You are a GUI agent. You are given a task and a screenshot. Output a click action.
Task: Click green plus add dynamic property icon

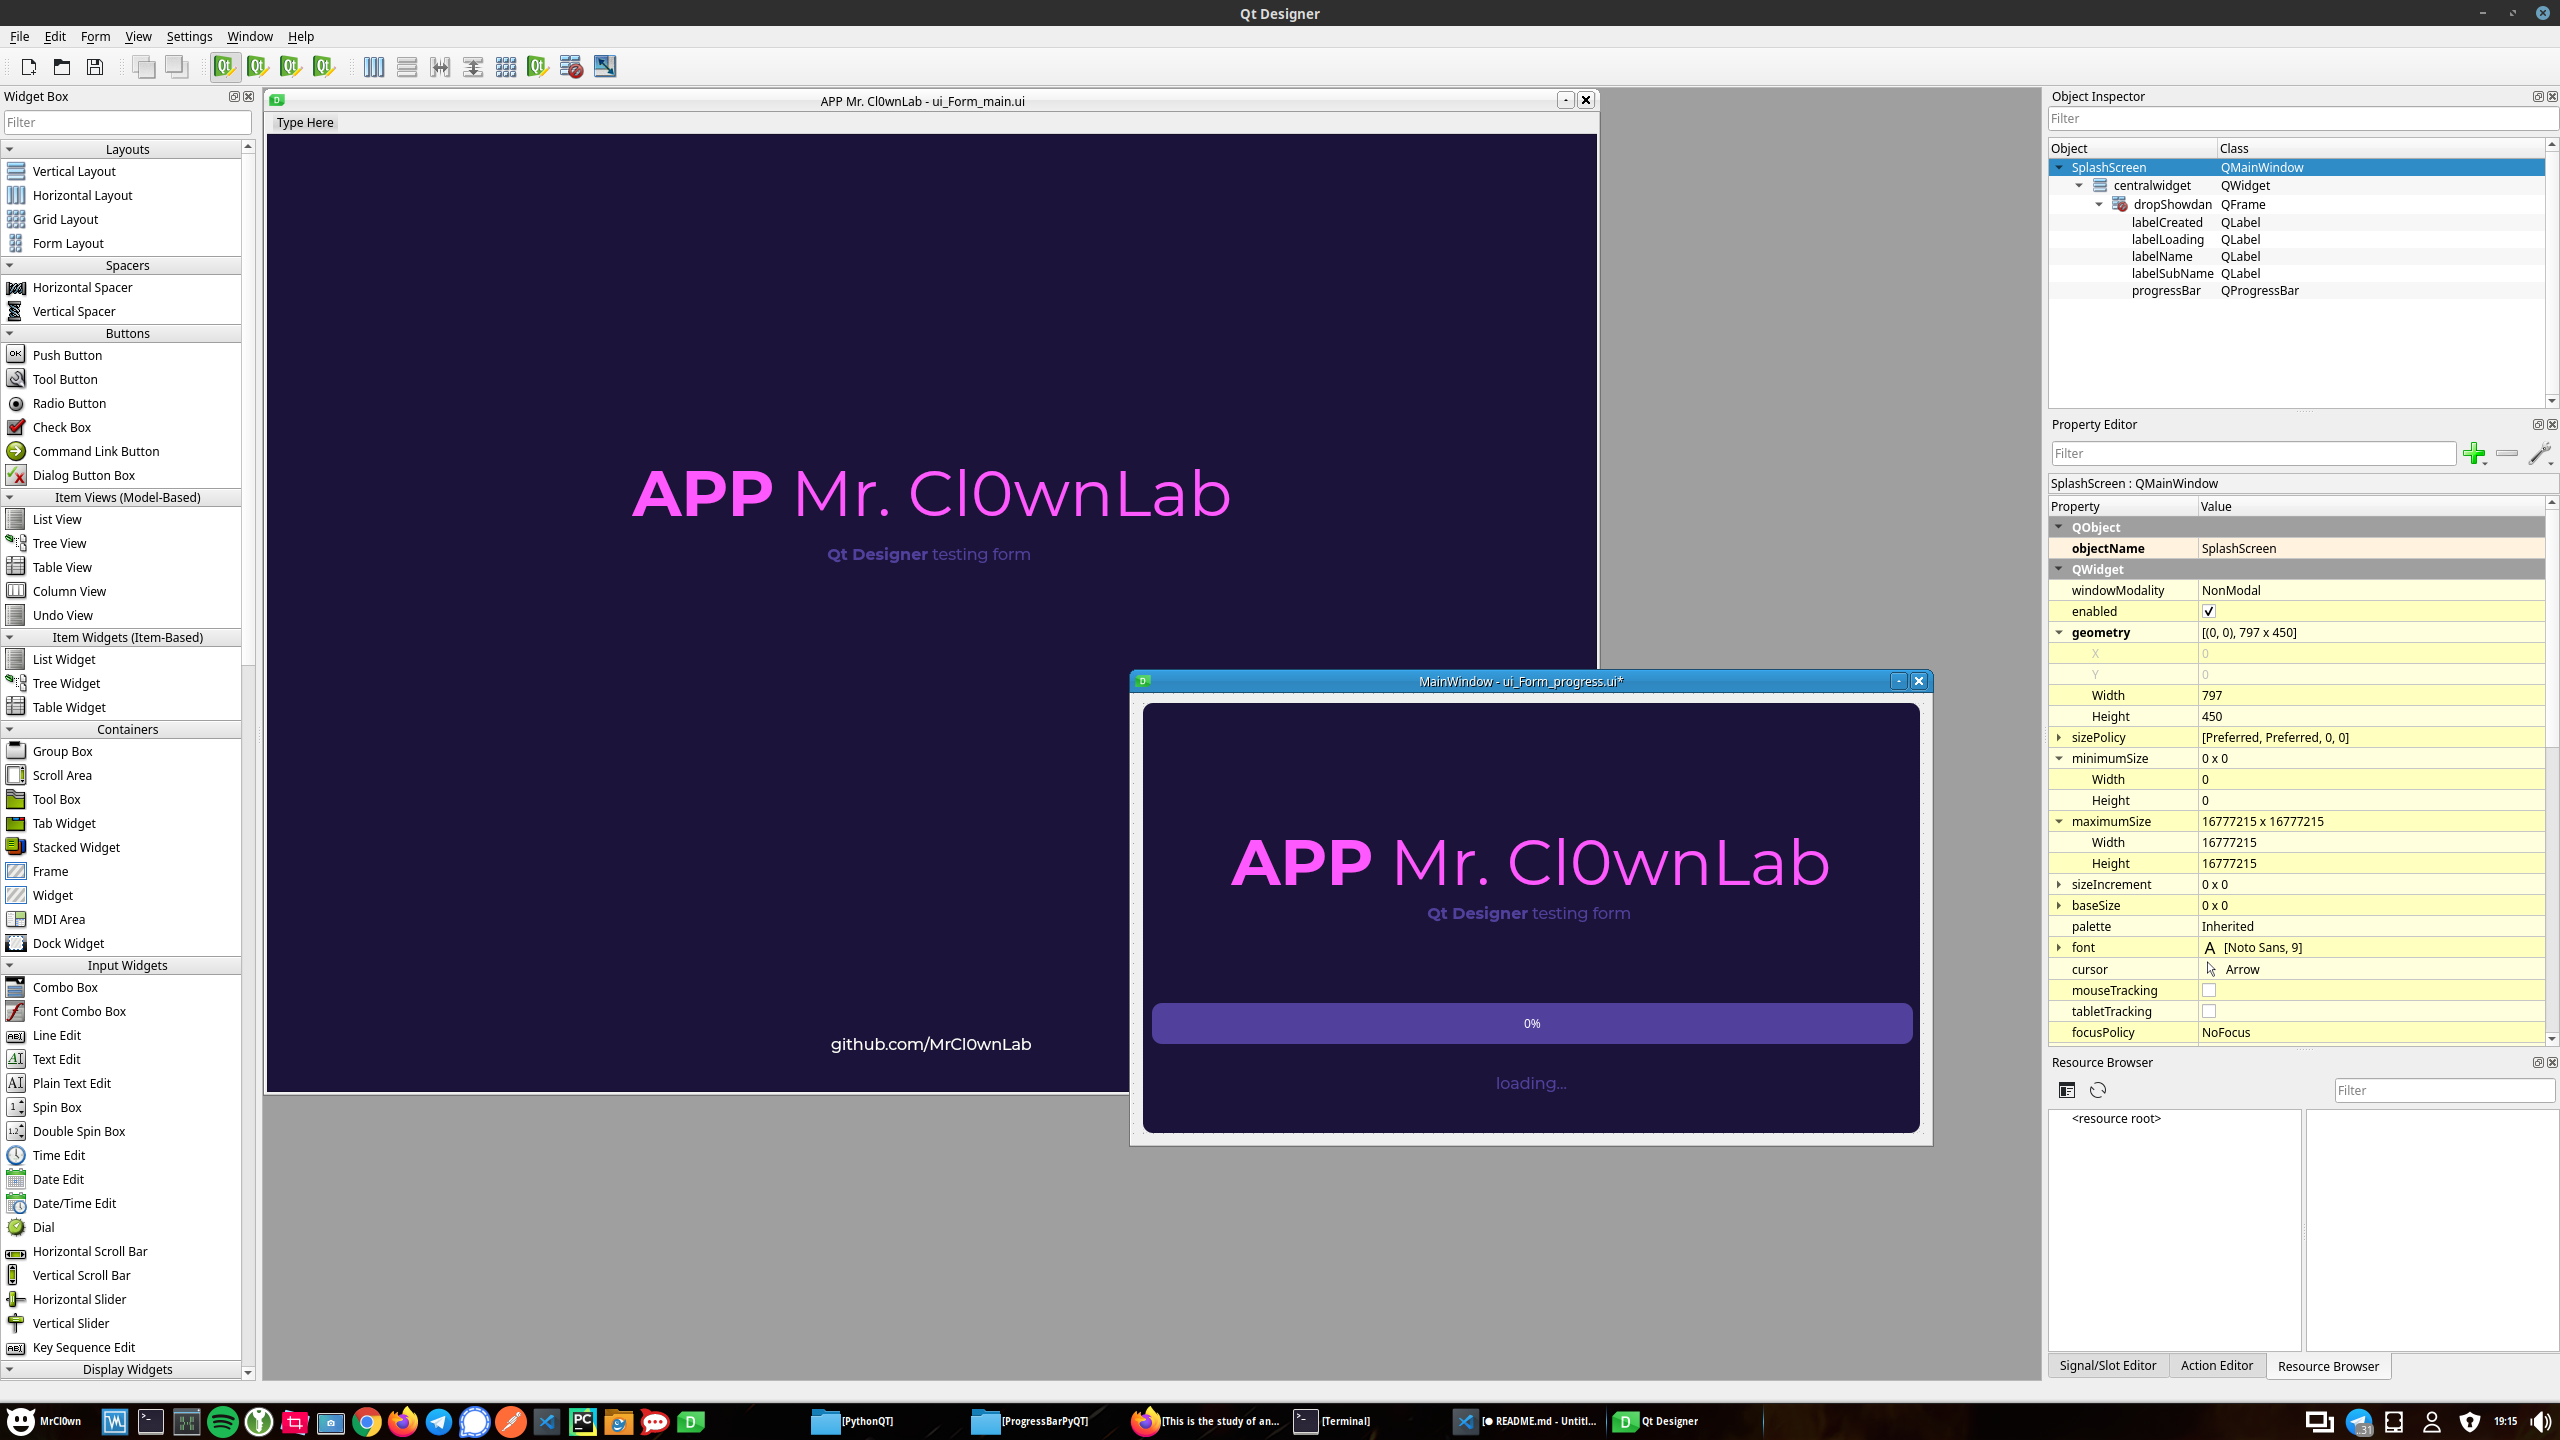(x=2474, y=453)
